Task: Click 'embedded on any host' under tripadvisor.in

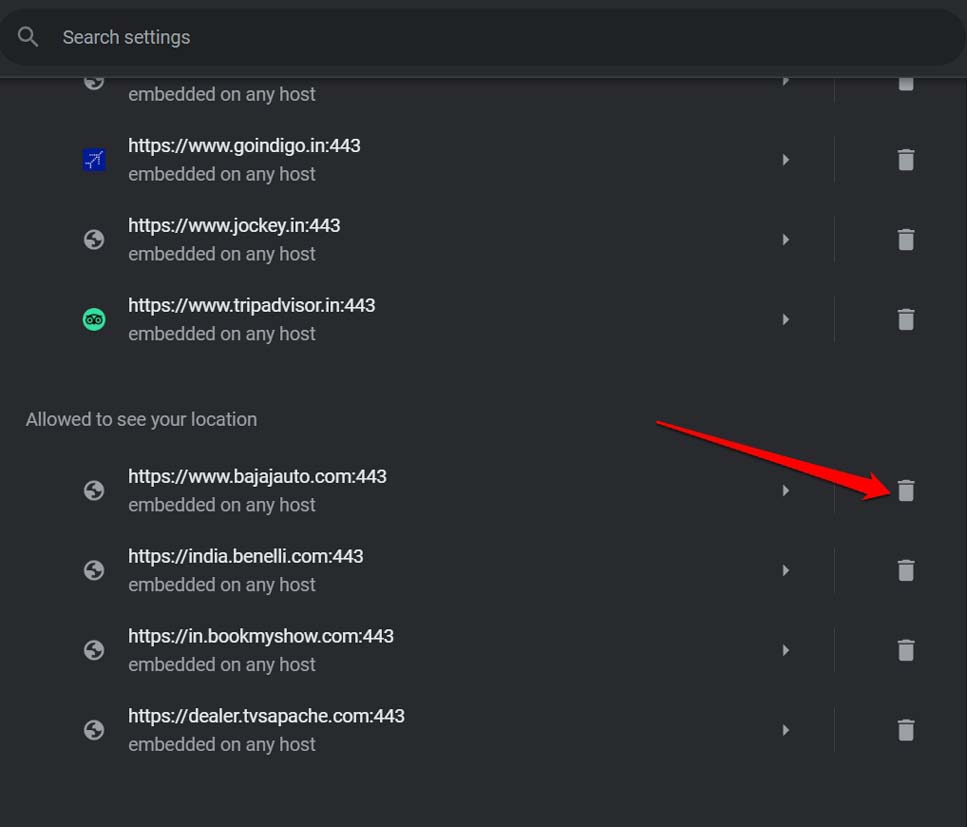Action: click(x=222, y=334)
